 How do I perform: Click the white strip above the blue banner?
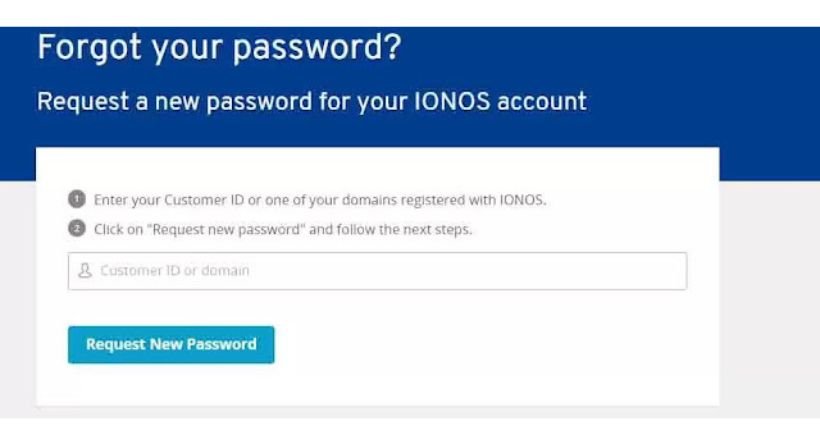[410, 13]
